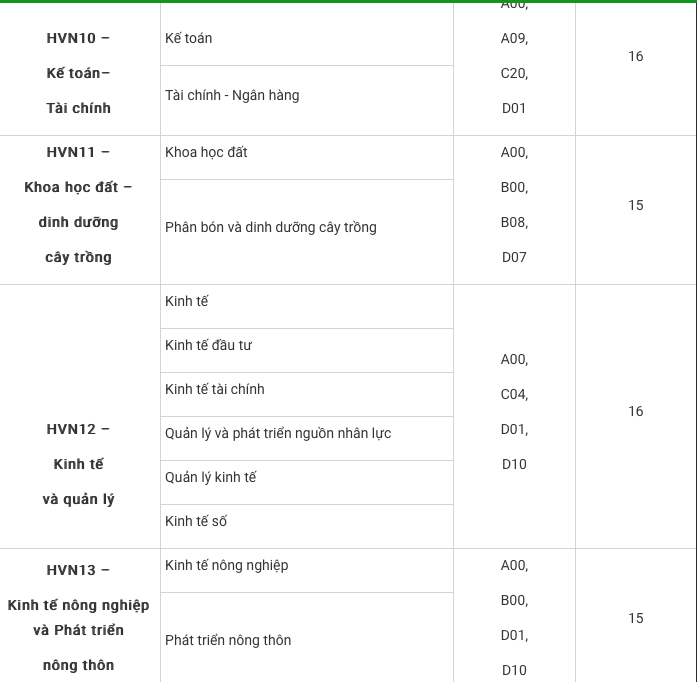The width and height of the screenshot is (697, 682).
Task: Click the 'Kinh tế tài chính' row
Action: 215,390
